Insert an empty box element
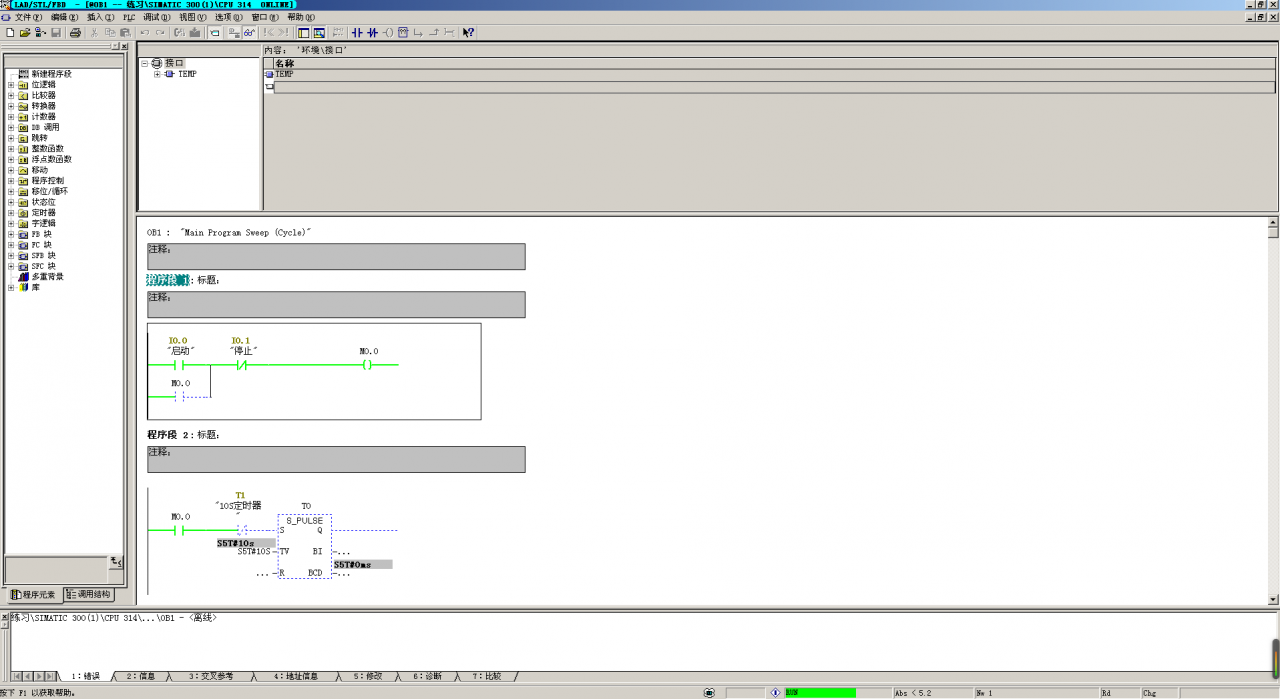Screen dimensions: 1280x699 (403, 33)
